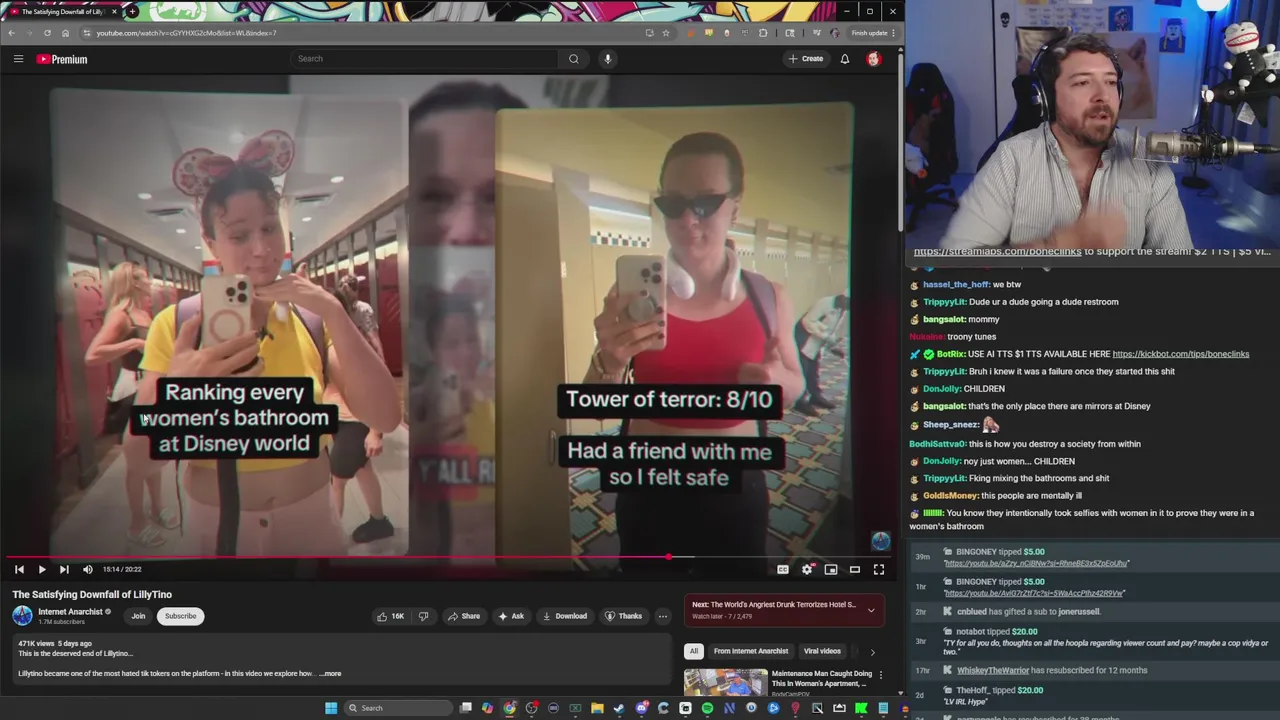Select the Viral videos chip
The height and width of the screenshot is (720, 1280).
tap(822, 651)
